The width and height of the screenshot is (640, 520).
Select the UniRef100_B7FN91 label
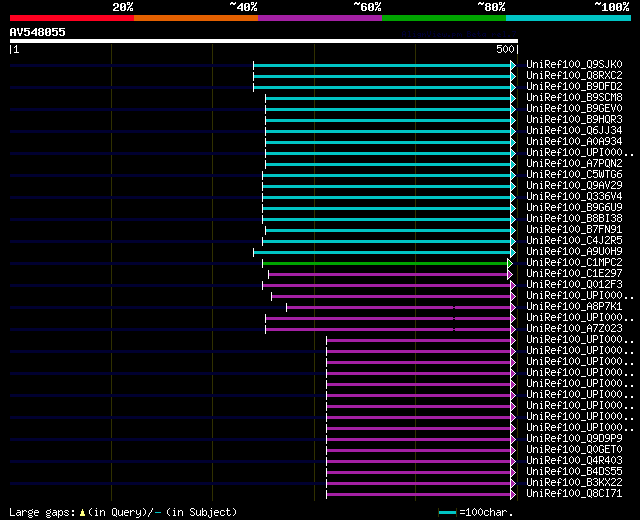[574, 230]
